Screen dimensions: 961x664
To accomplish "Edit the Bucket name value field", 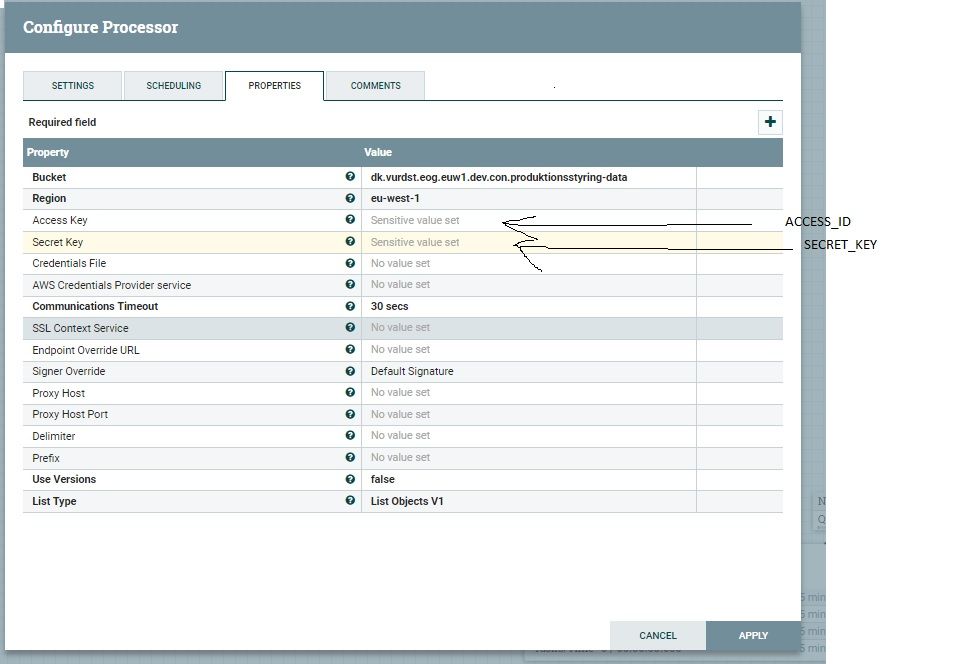I will 528,178.
